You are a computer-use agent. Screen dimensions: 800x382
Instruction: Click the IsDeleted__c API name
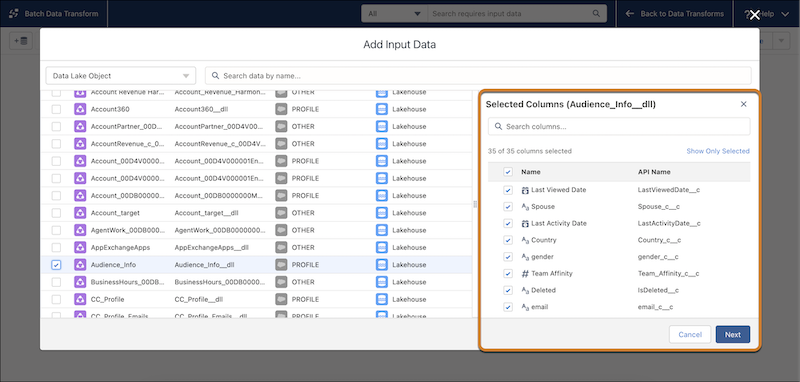tap(658, 290)
